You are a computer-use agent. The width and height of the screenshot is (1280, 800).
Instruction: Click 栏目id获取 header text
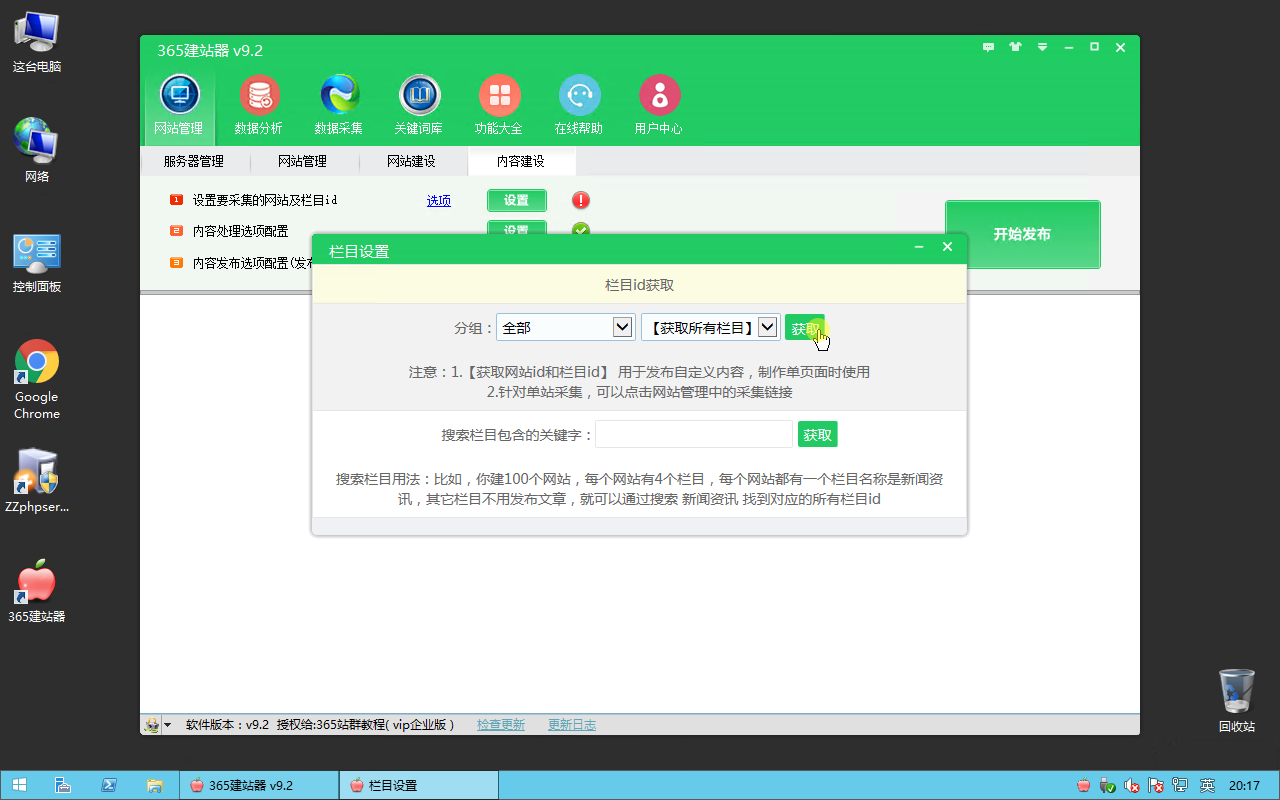pos(640,285)
